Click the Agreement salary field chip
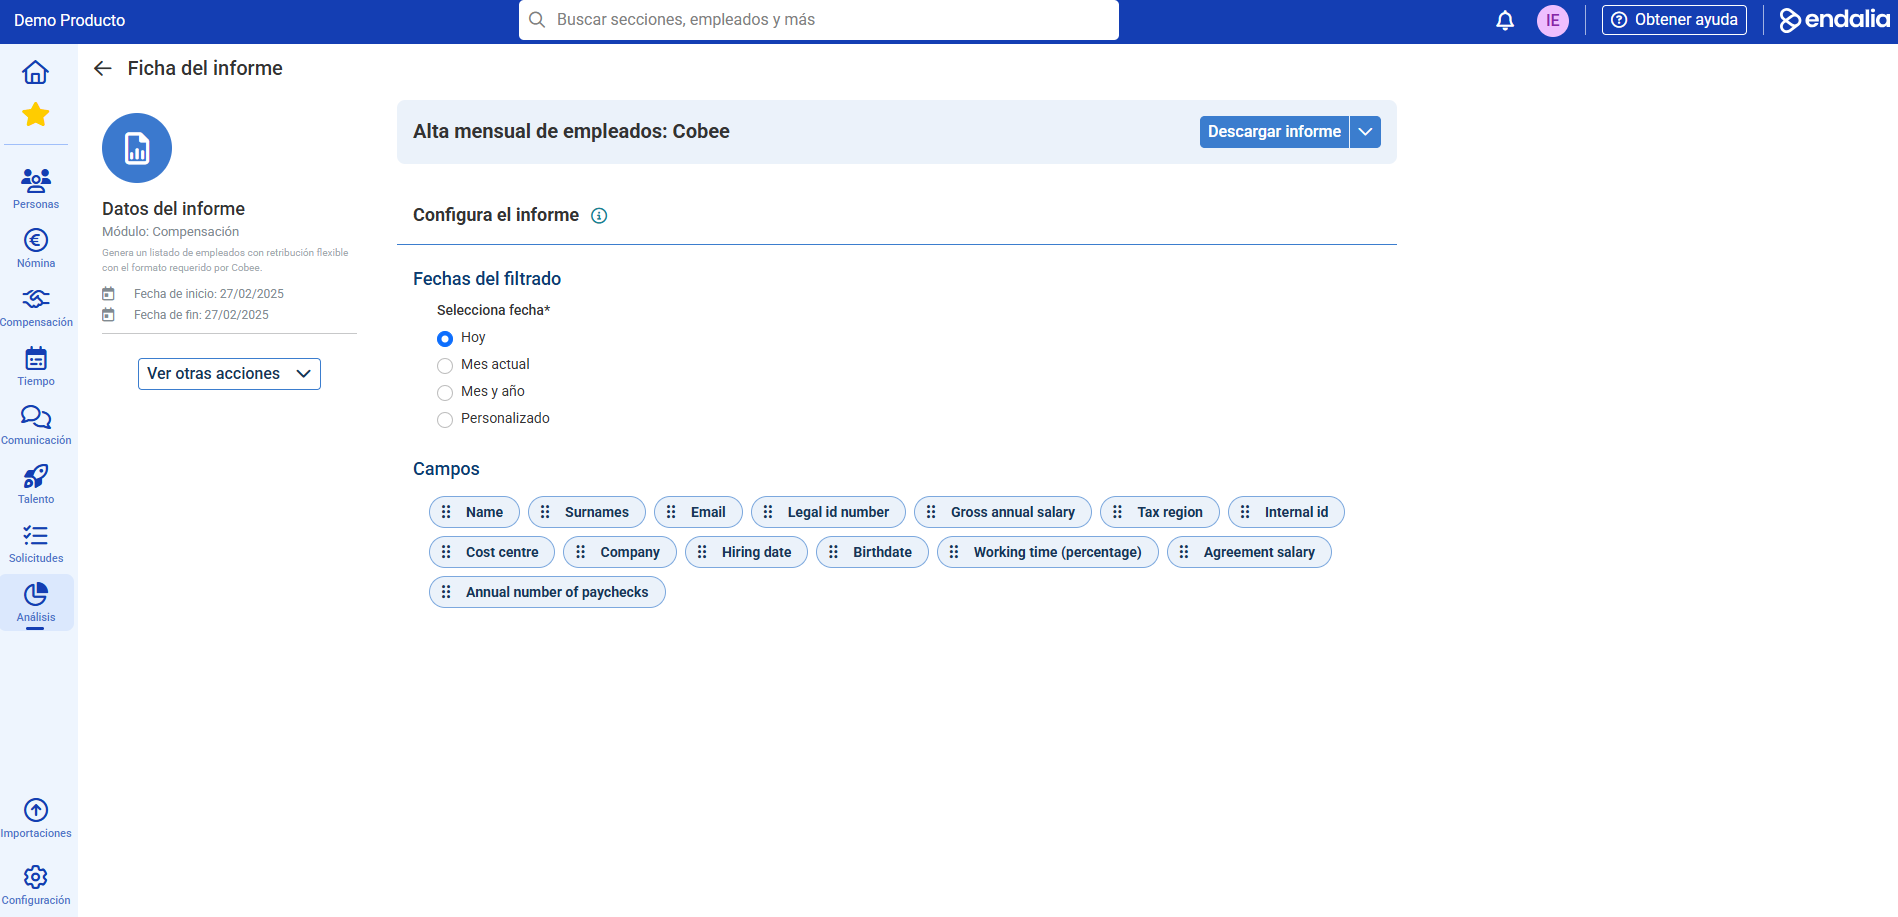 tap(1249, 552)
